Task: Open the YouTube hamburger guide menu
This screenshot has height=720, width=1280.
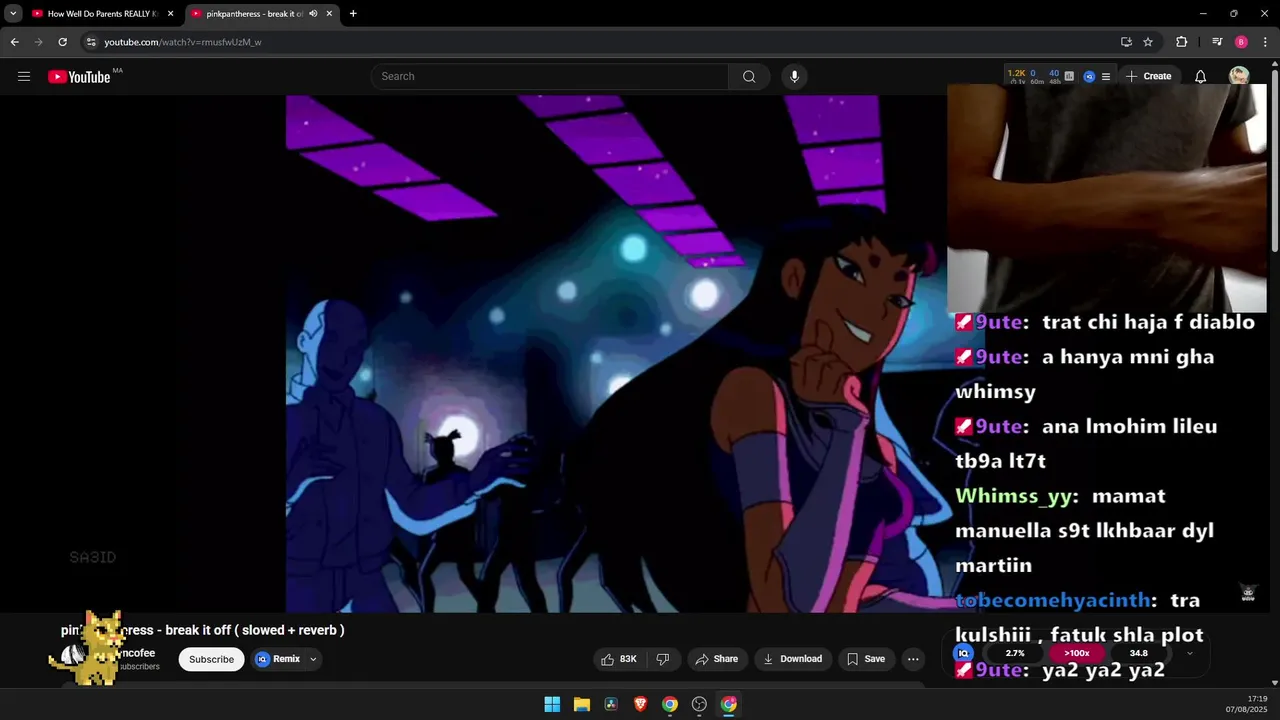Action: tap(24, 76)
